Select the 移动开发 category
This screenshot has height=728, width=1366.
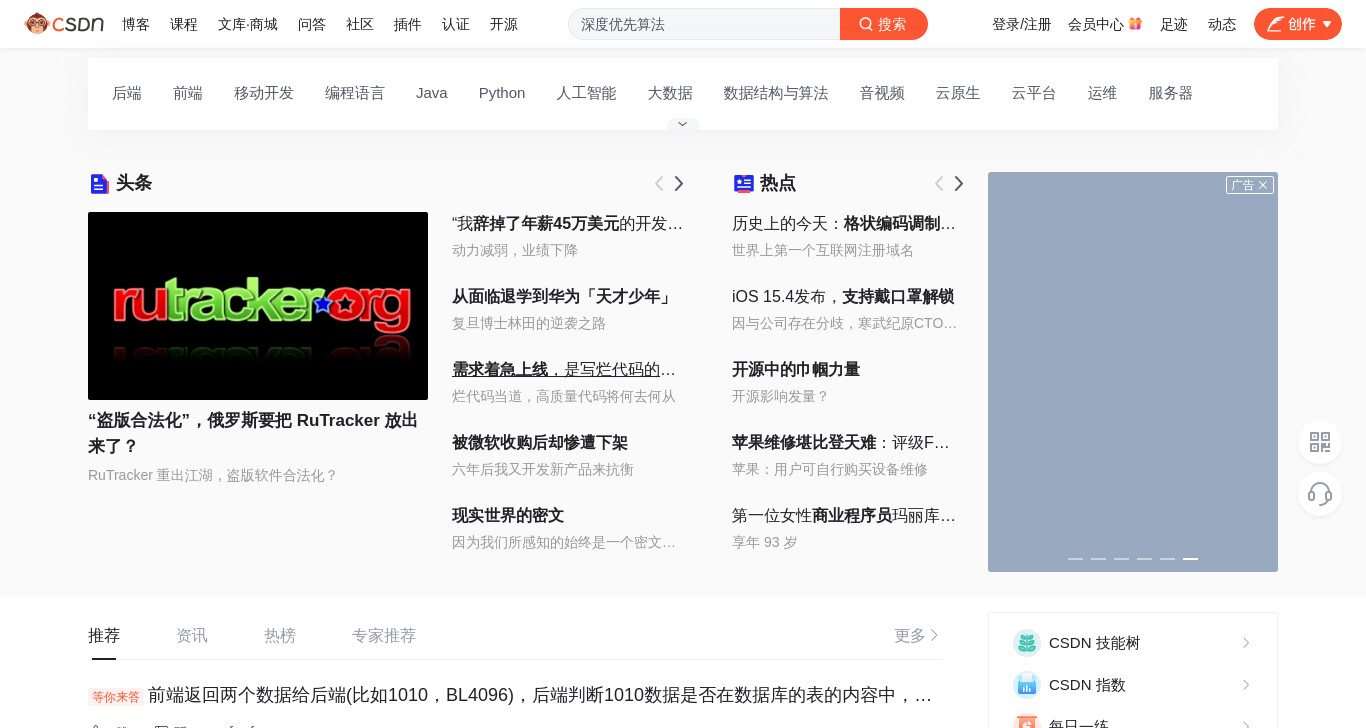[x=264, y=93]
